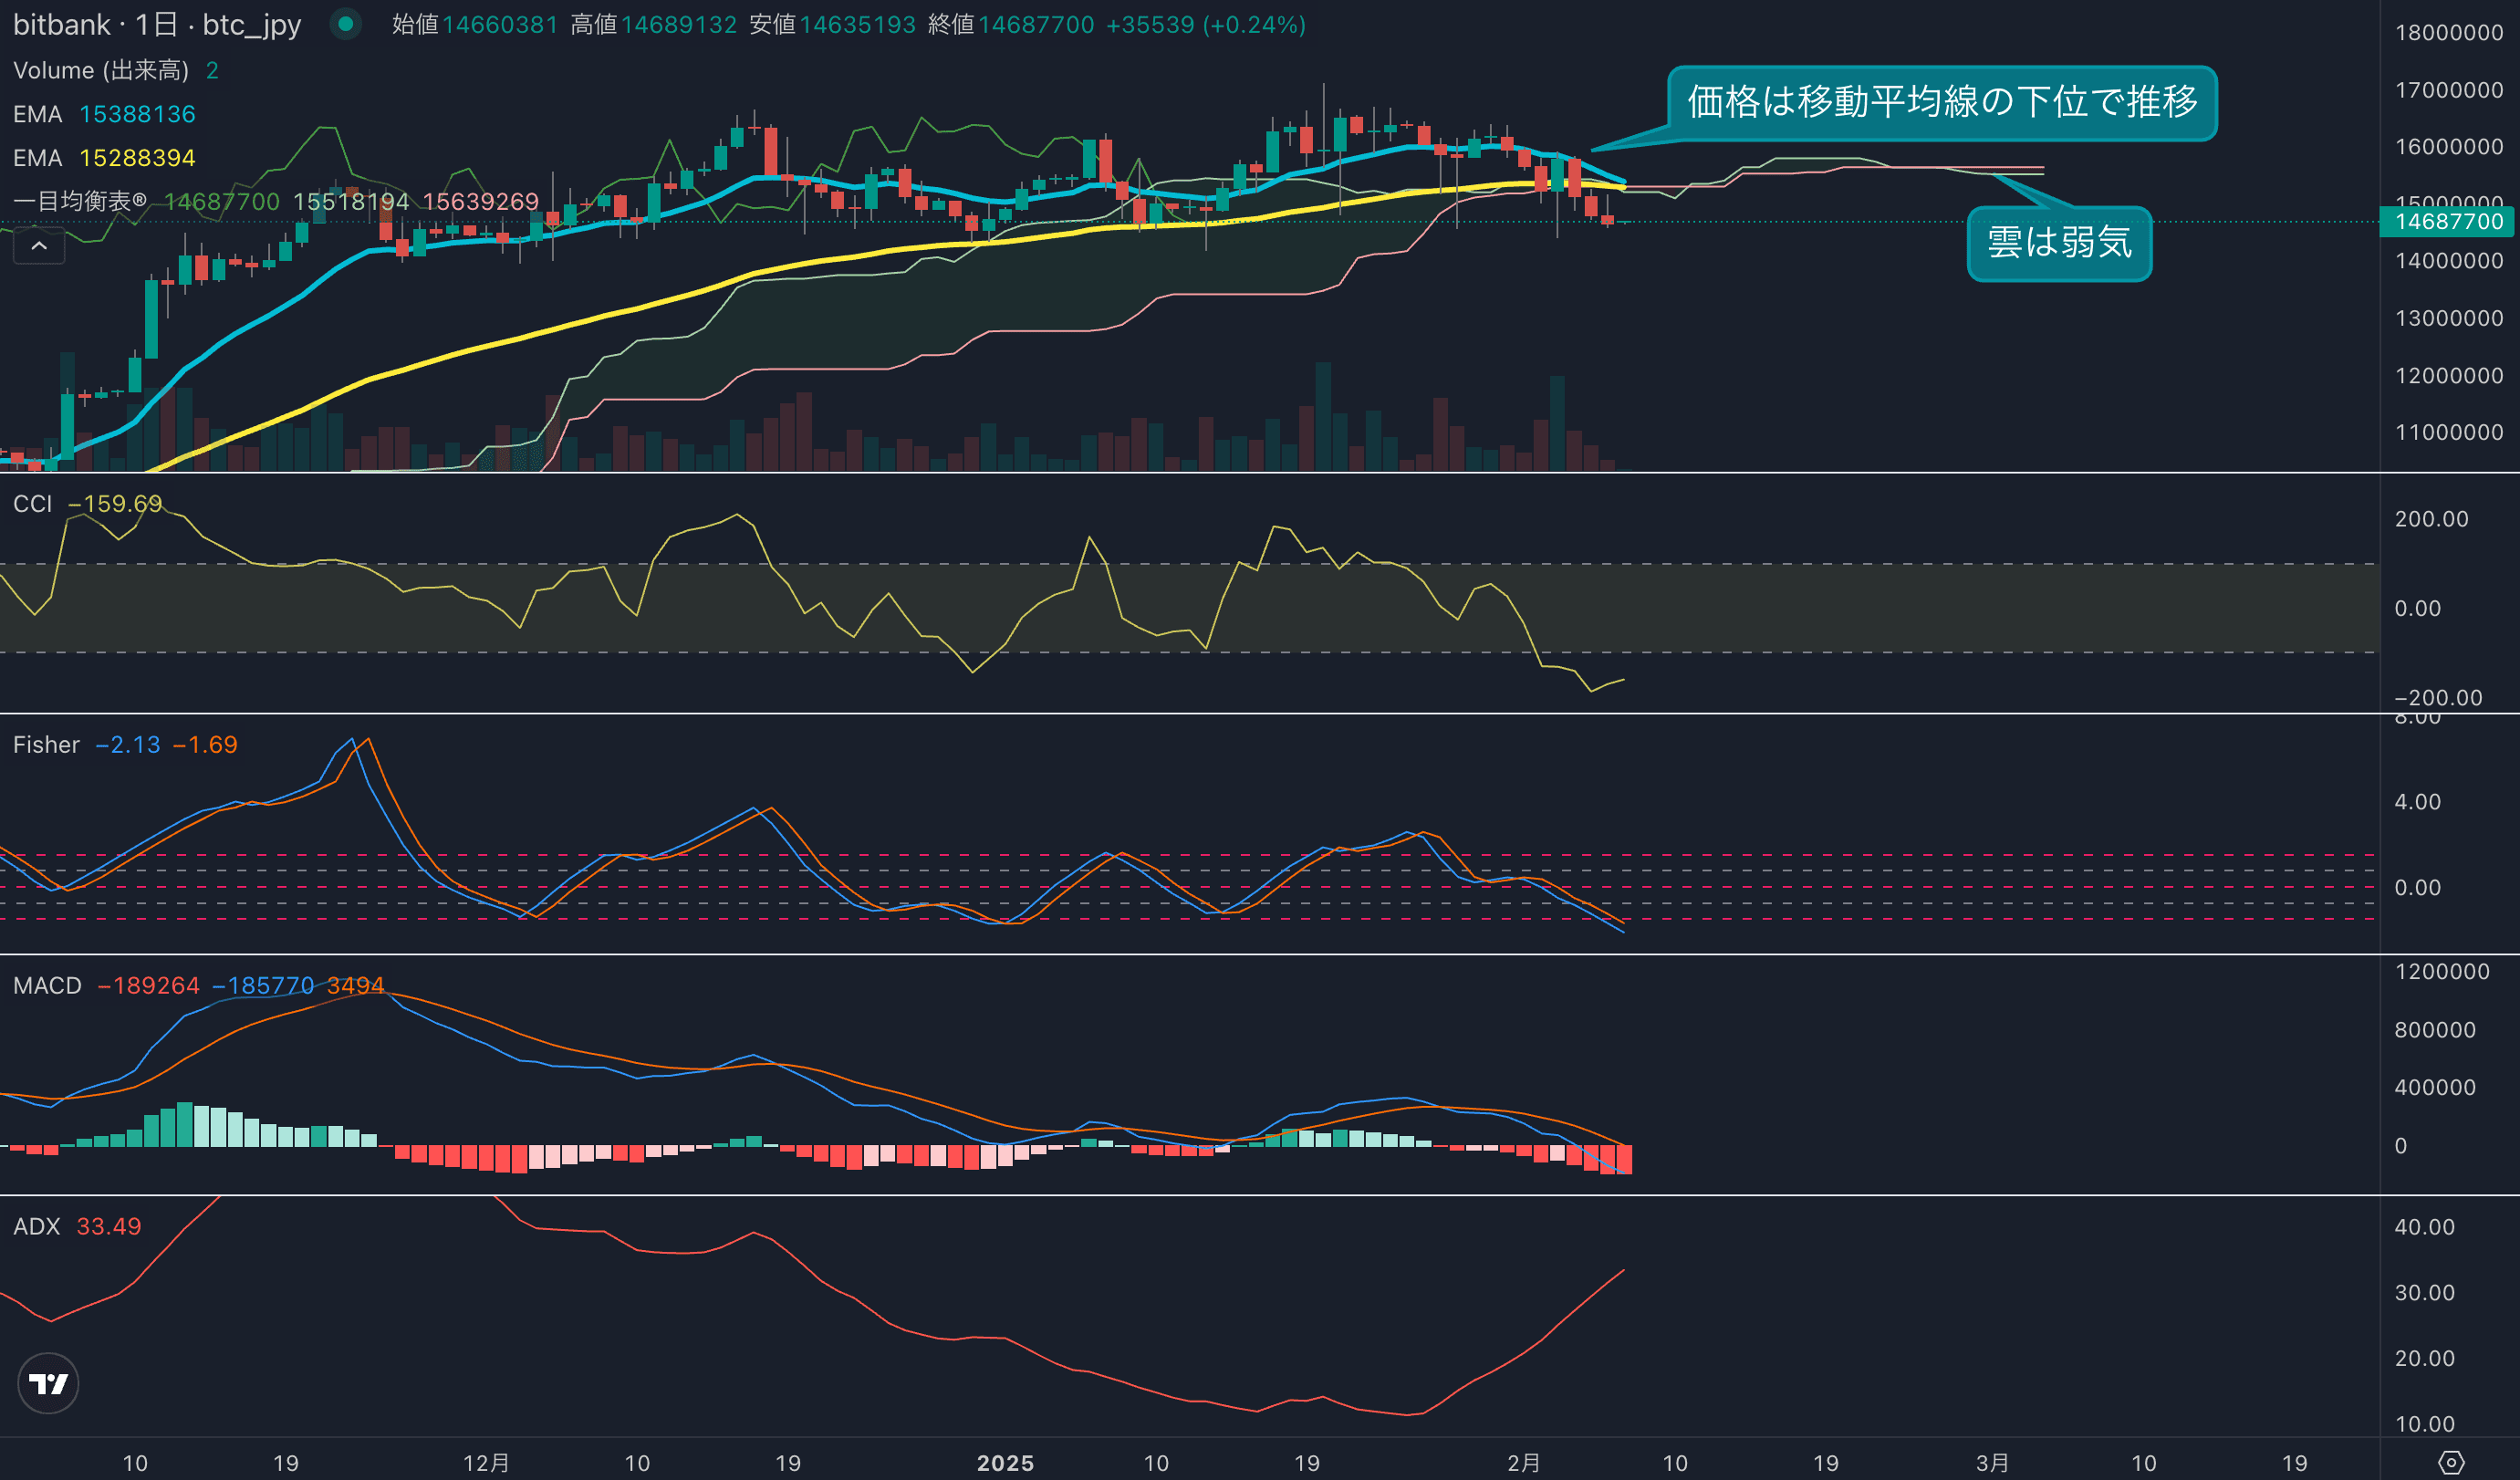Click the MACD indicator label
Screen dimensions: 2520x1480
pyautogui.click(x=47, y=985)
